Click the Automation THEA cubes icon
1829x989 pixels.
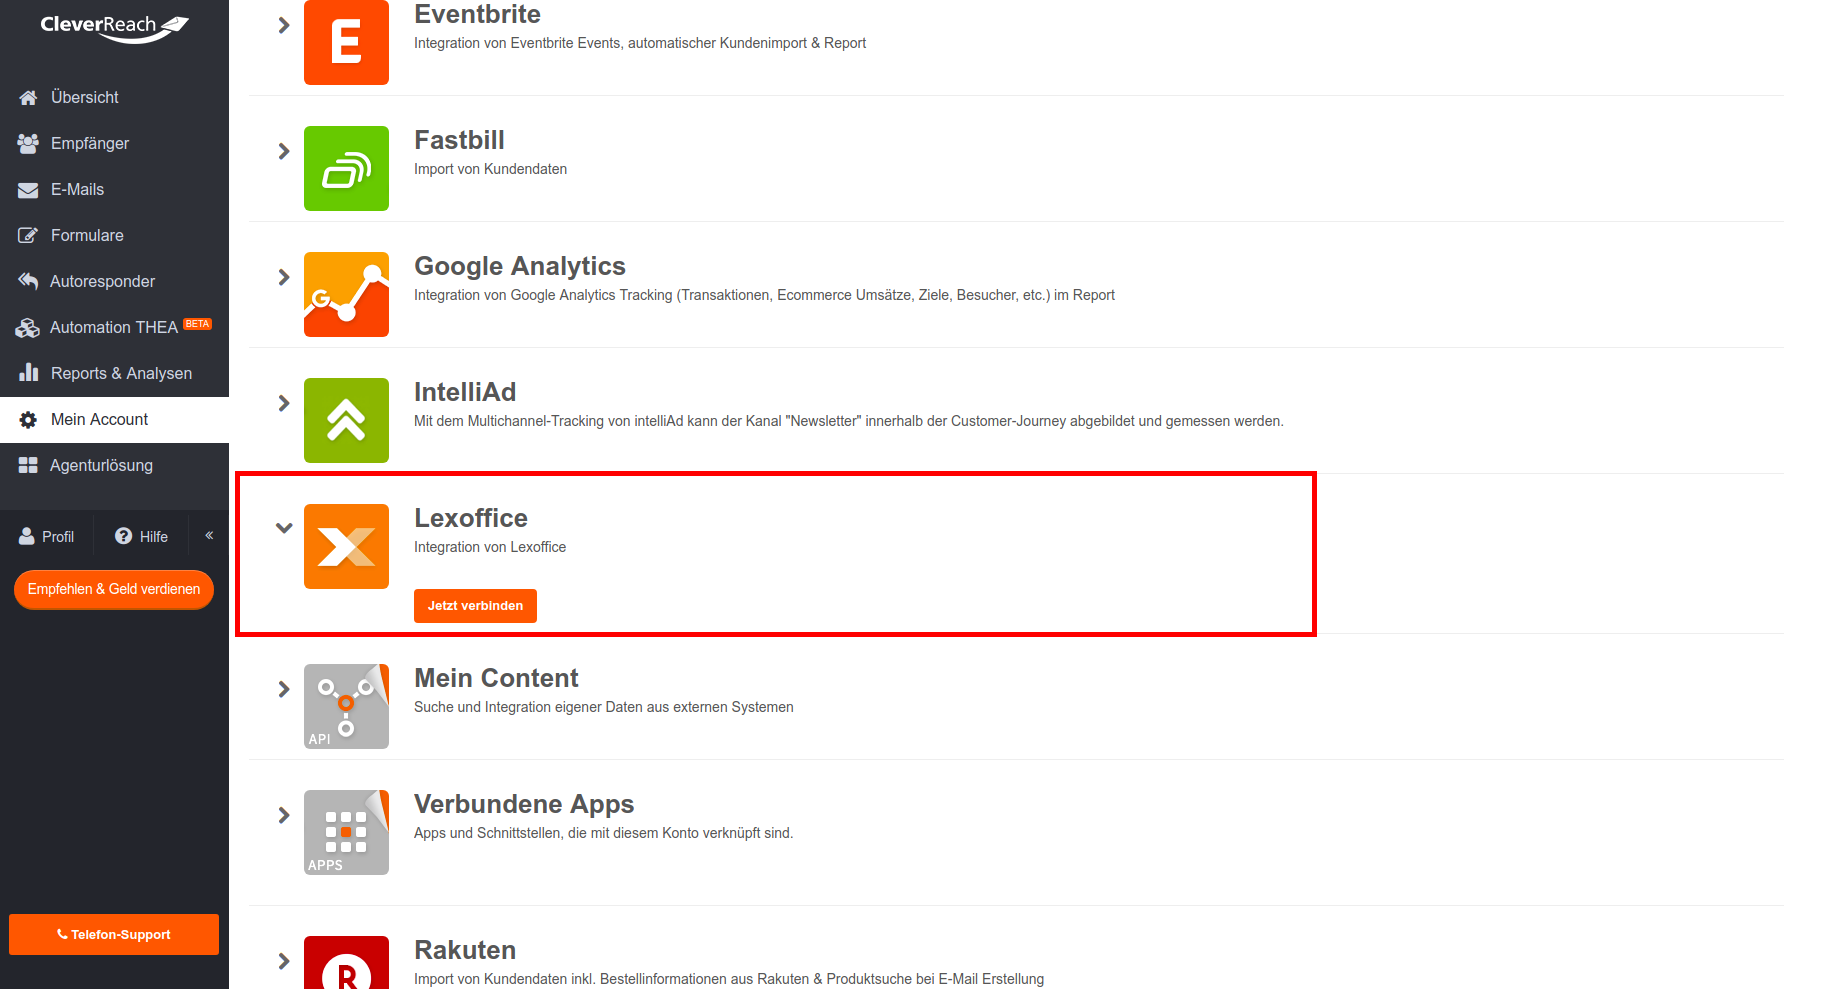(x=28, y=328)
